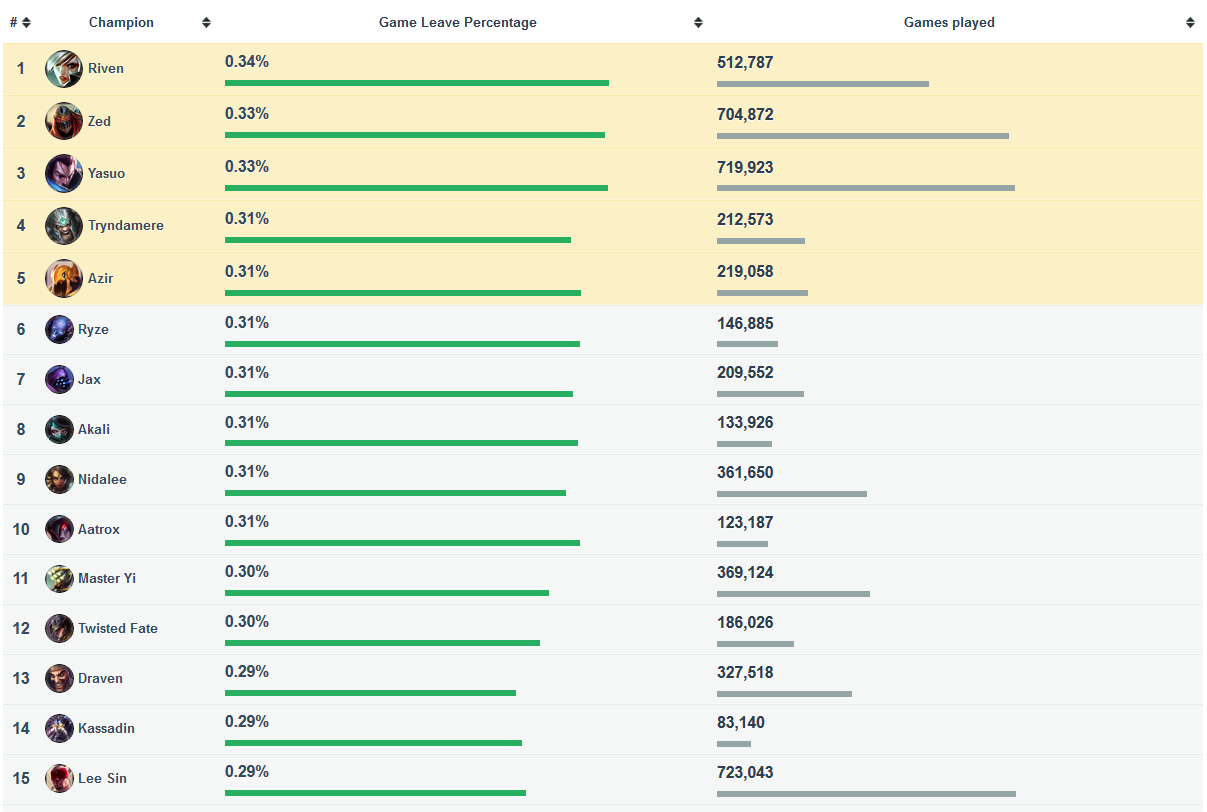Open the Master Yi champion link
Screen dimensions: 1207x812
coord(107,579)
